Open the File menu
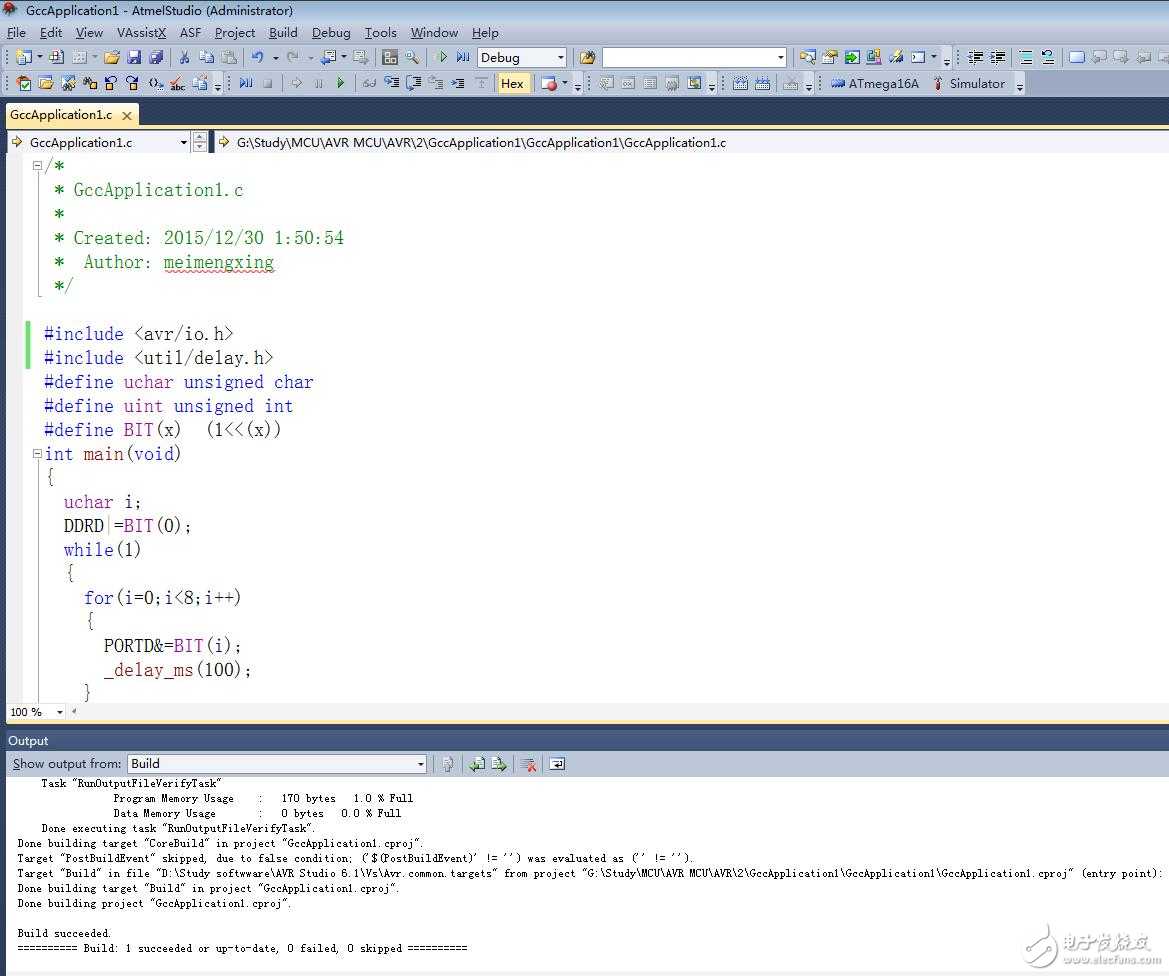The image size is (1169, 976). click(x=16, y=33)
